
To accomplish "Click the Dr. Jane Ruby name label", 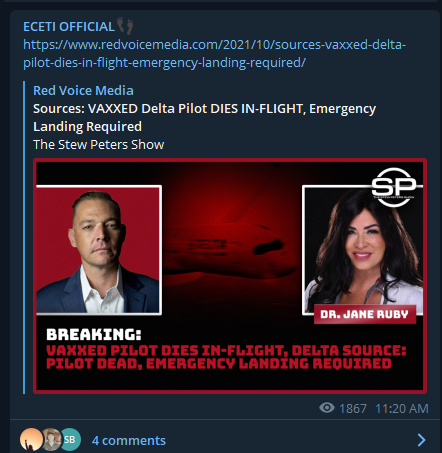I will [x=365, y=314].
